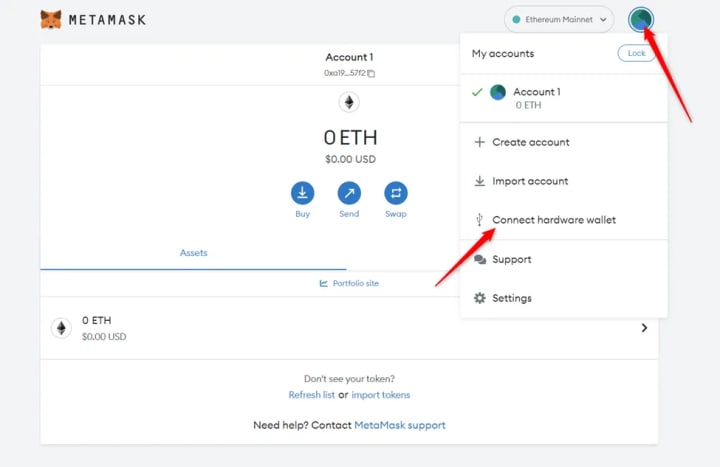The height and width of the screenshot is (467, 720).
Task: Open Settings from the accounts menu
Action: coord(563,298)
